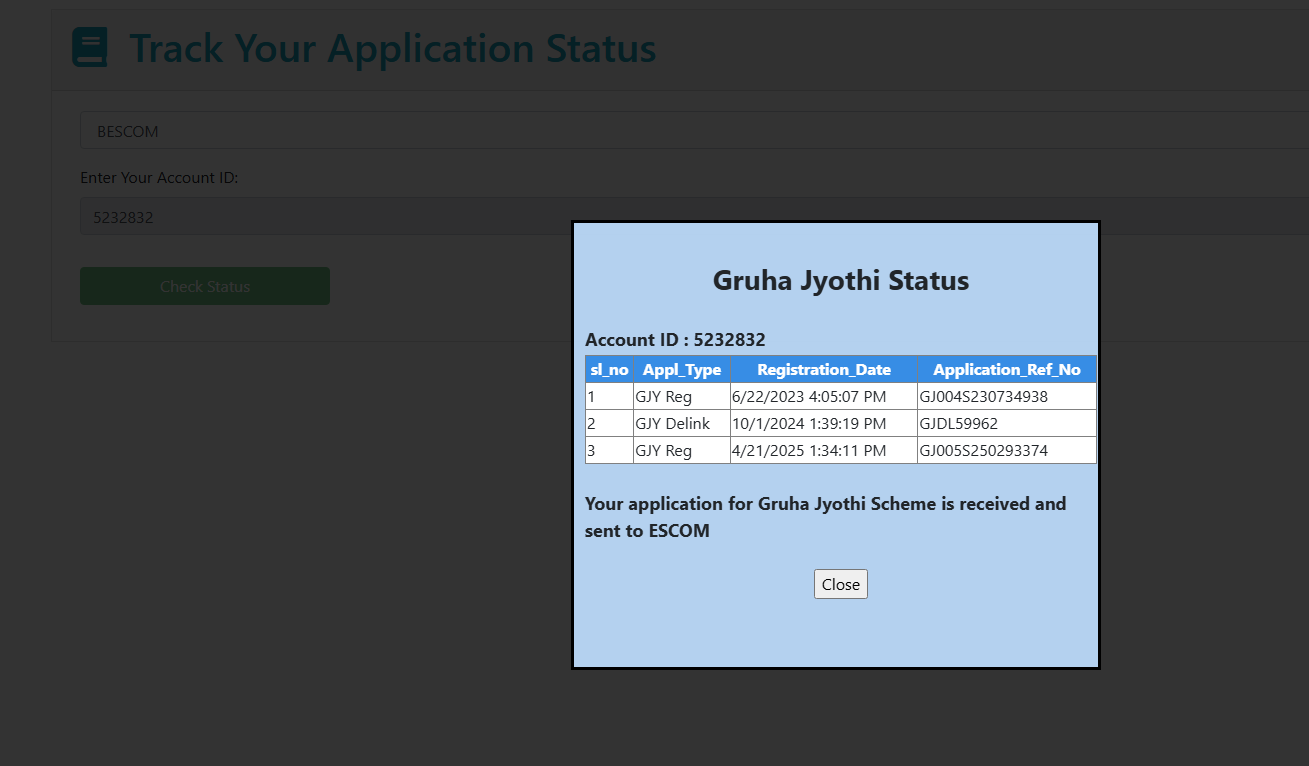This screenshot has height=766, width=1309.
Task: Click the Account ID : 5232832 label
Action: coord(675,339)
